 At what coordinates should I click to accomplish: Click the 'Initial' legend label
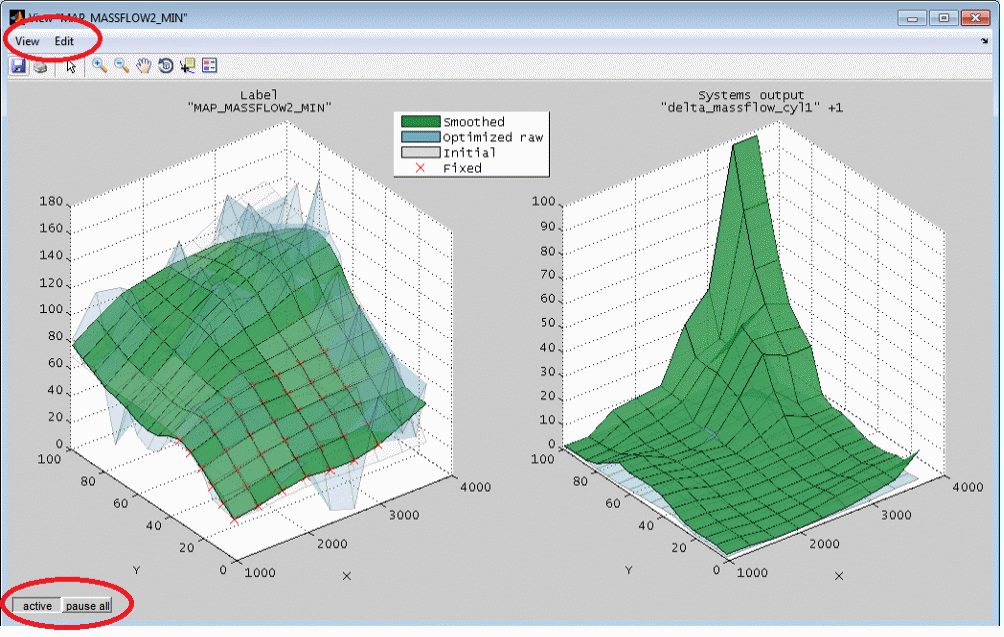pos(469,152)
